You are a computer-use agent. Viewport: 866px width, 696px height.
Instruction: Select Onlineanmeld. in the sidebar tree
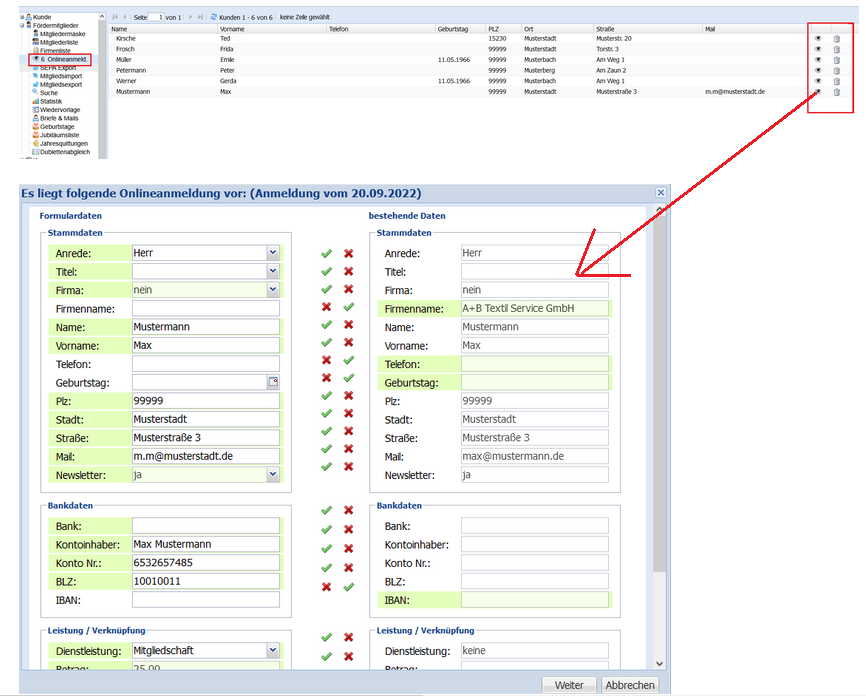pos(62,59)
